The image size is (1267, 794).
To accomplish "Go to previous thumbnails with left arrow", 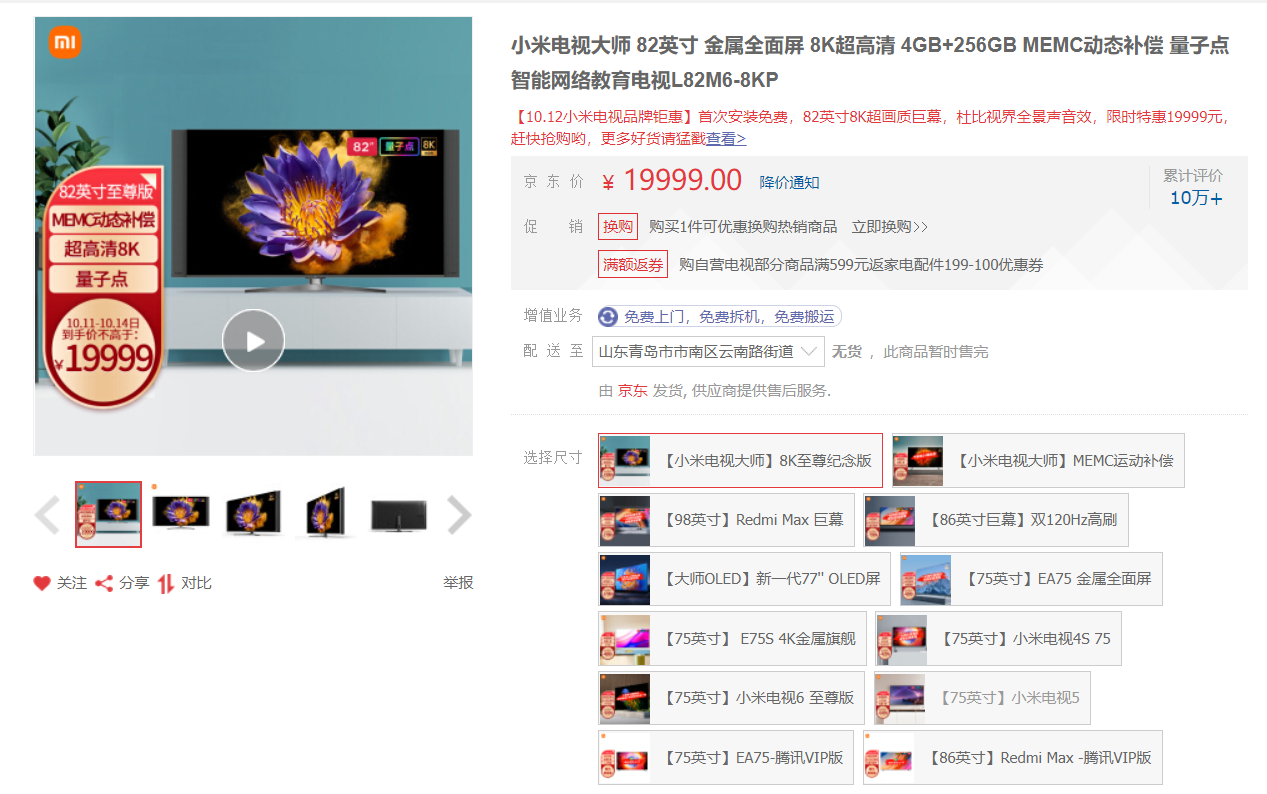I will (47, 515).
